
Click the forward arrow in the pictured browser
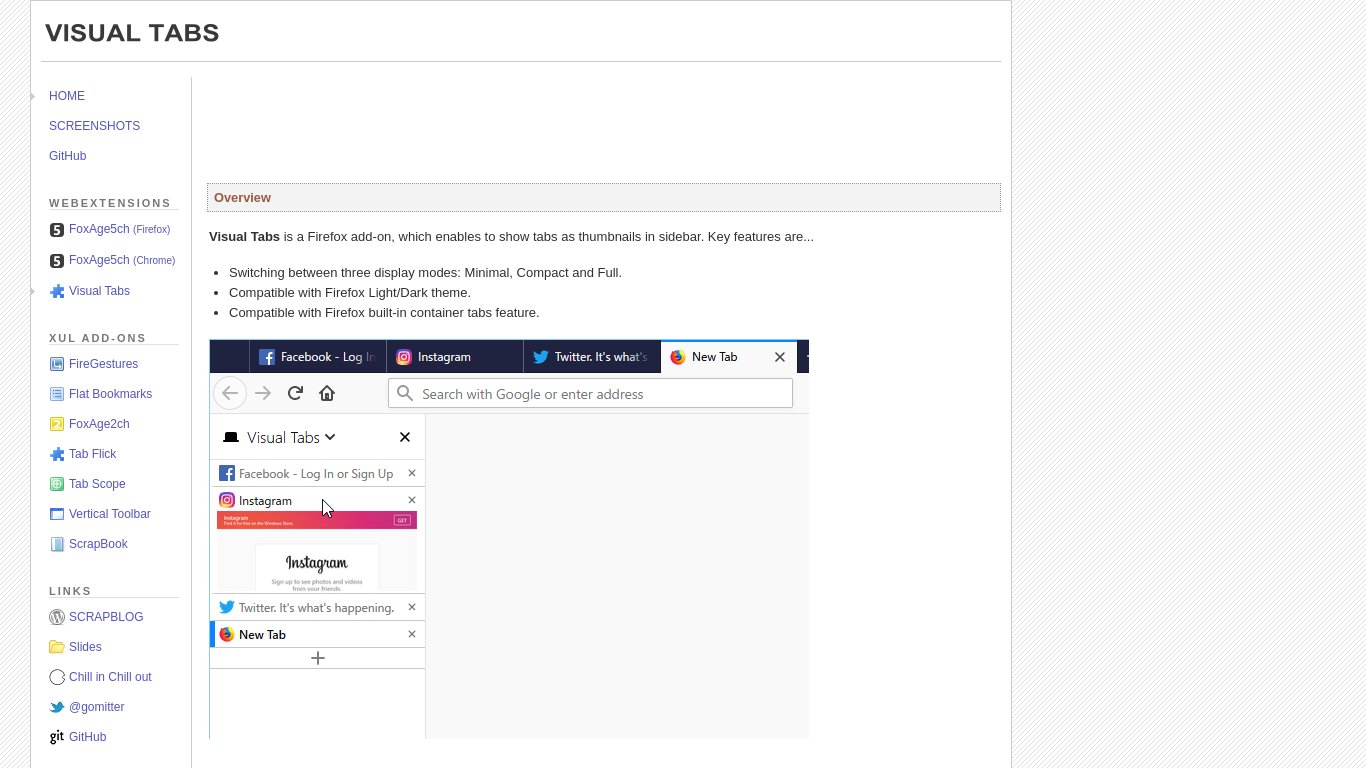tap(263, 393)
